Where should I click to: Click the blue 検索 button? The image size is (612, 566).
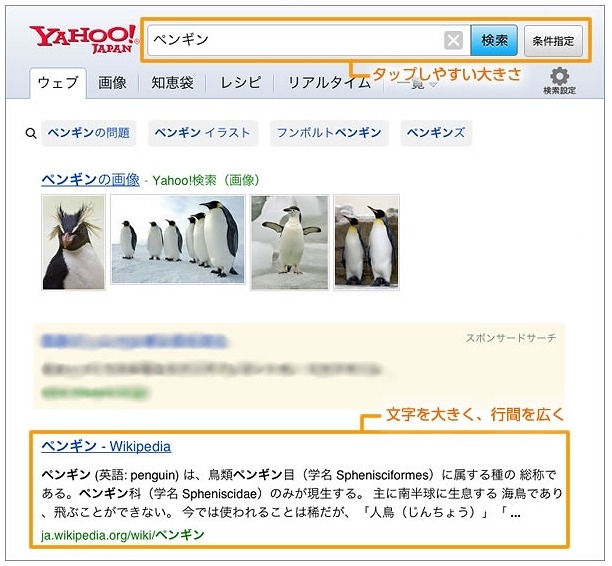pos(494,40)
